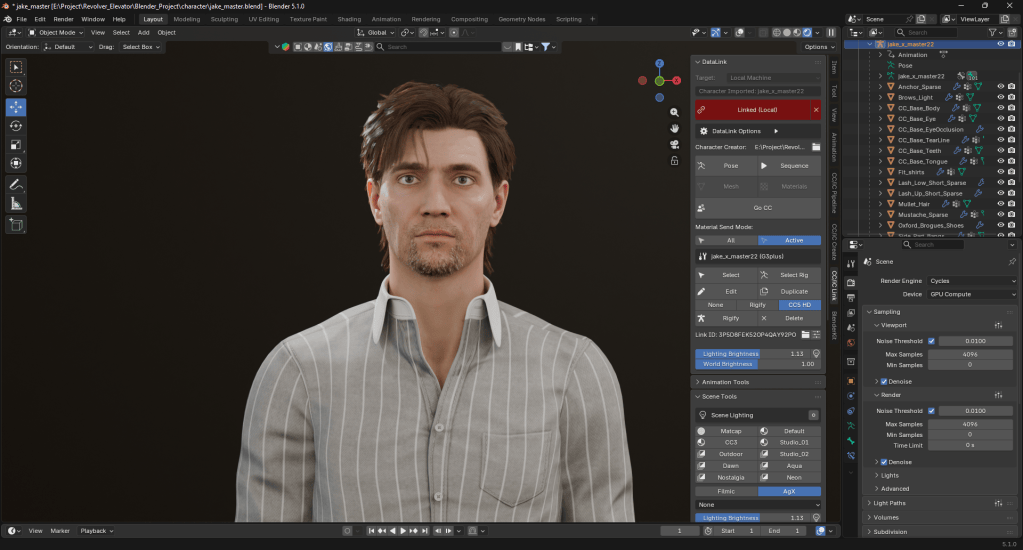
Task: Jump to timeline end frame
Action: click(425, 531)
